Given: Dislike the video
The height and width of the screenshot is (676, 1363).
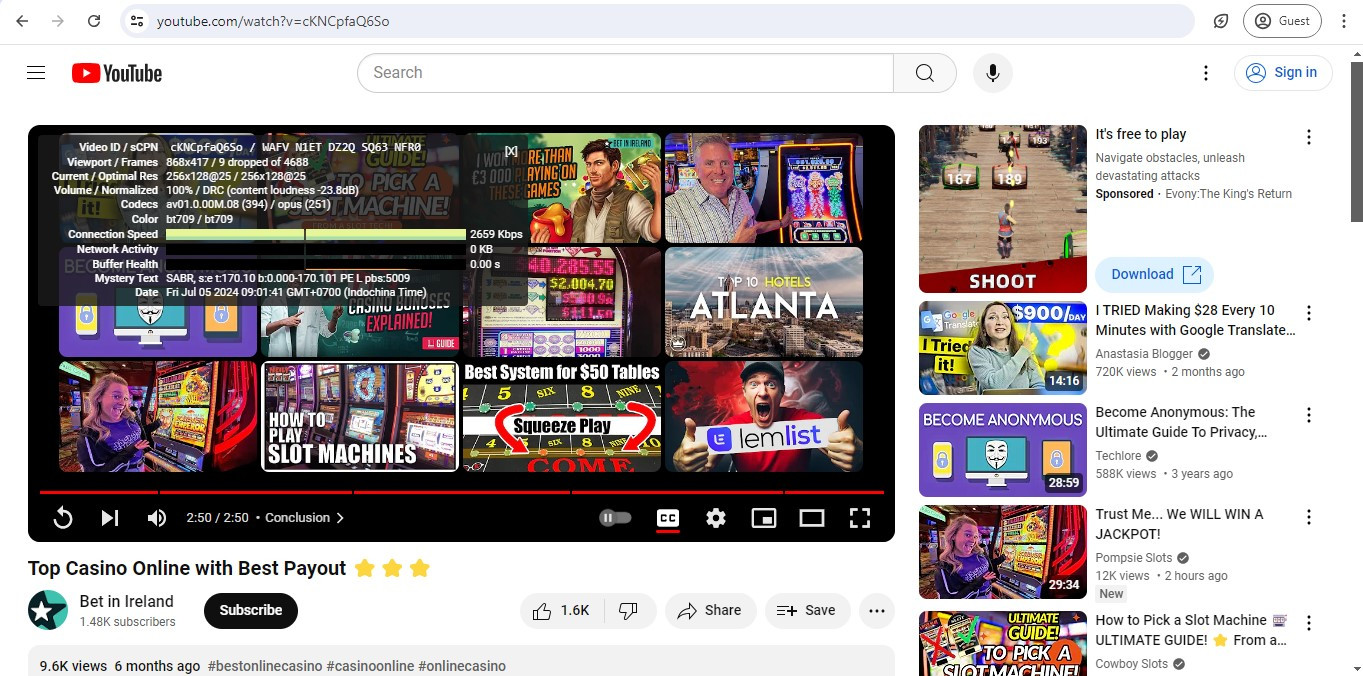Looking at the screenshot, I should coord(629,611).
